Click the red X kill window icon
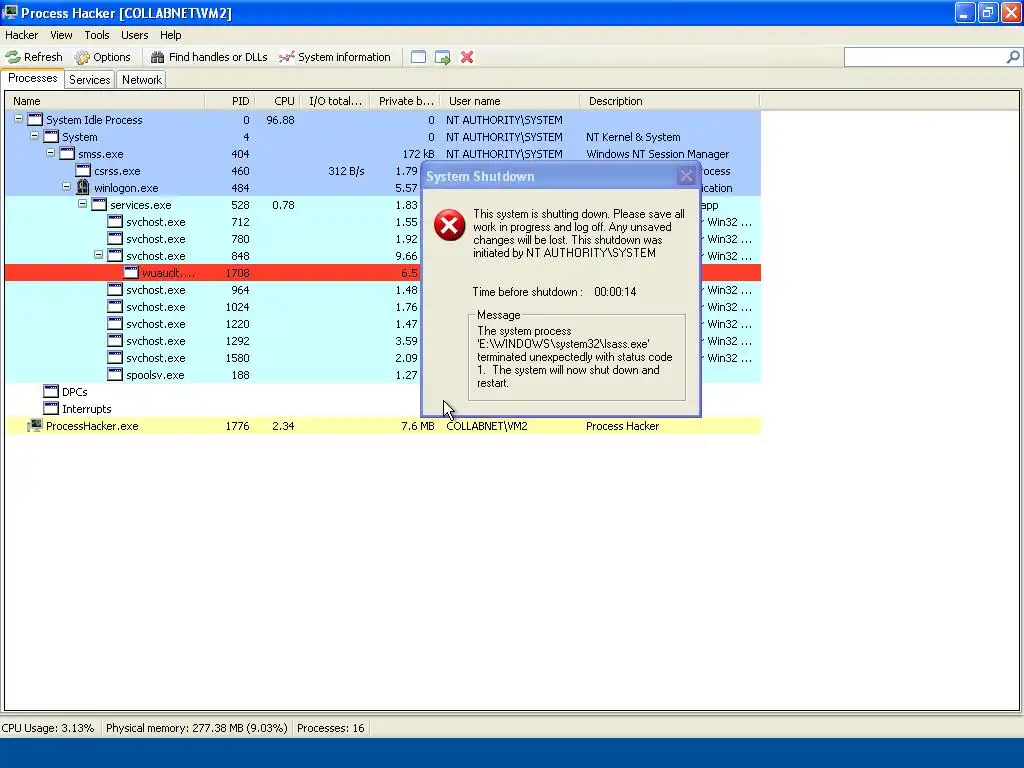The image size is (1024, 768). pyautogui.click(x=467, y=57)
